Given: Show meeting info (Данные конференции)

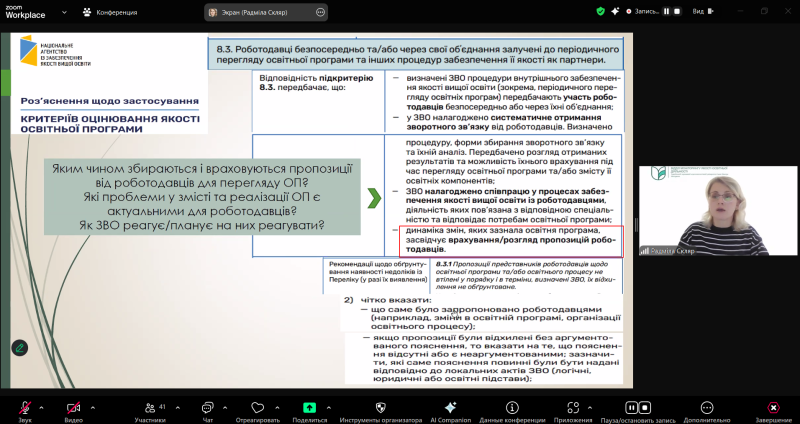Looking at the screenshot, I should 512,411.
